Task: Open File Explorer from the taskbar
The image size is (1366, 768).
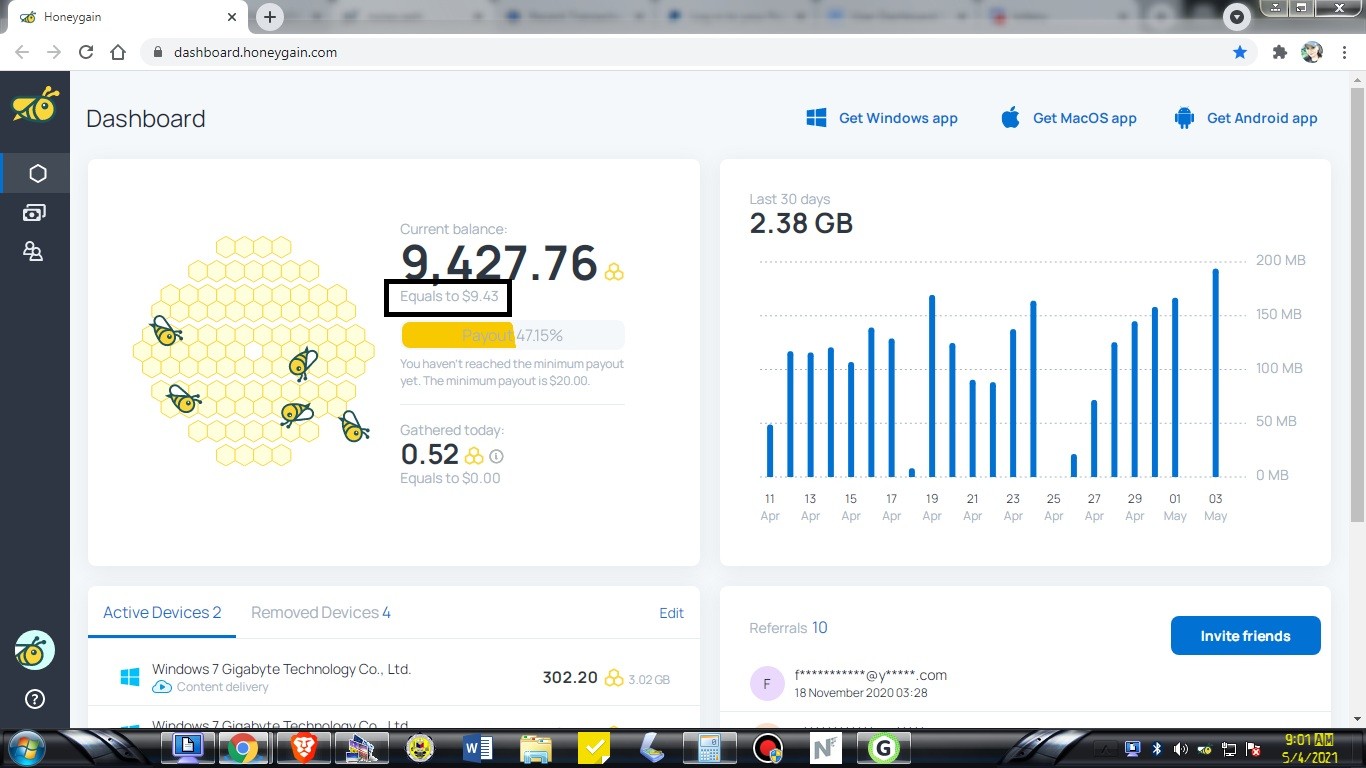Action: (x=536, y=748)
